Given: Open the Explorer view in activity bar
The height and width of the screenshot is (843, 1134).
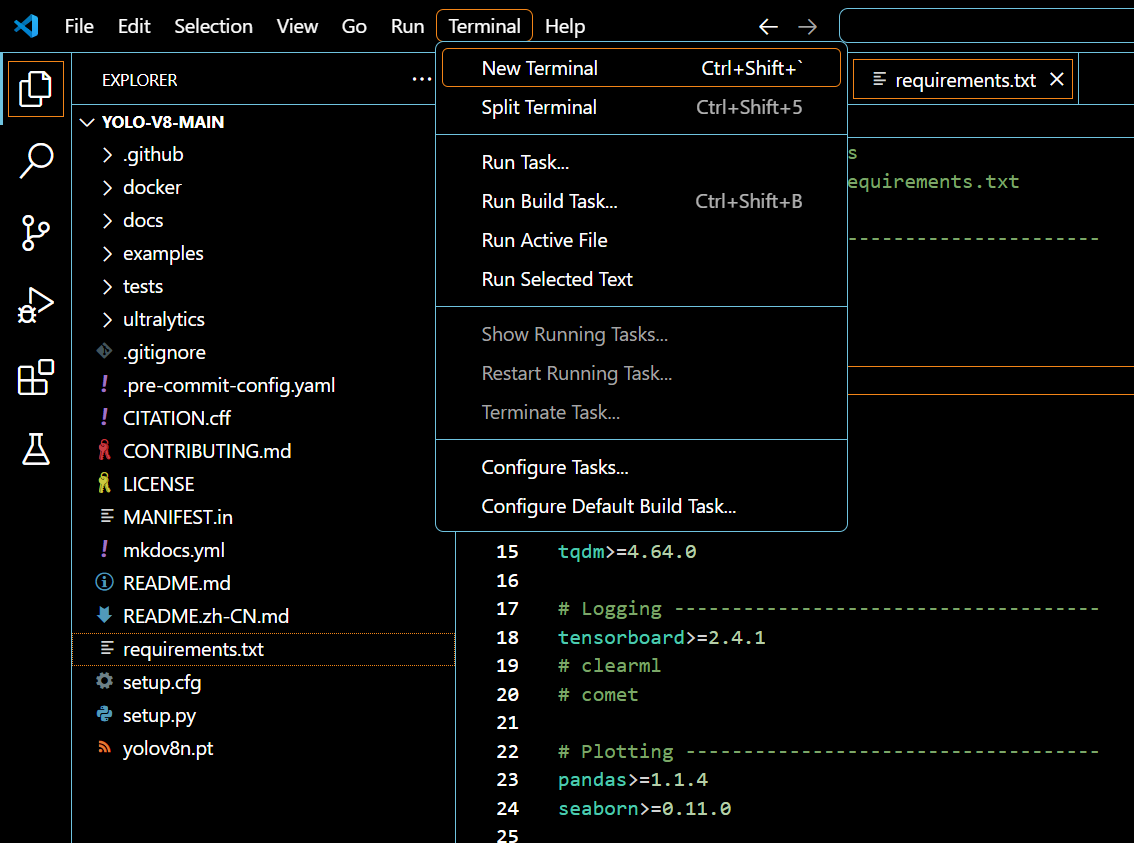Looking at the screenshot, I should 35,89.
